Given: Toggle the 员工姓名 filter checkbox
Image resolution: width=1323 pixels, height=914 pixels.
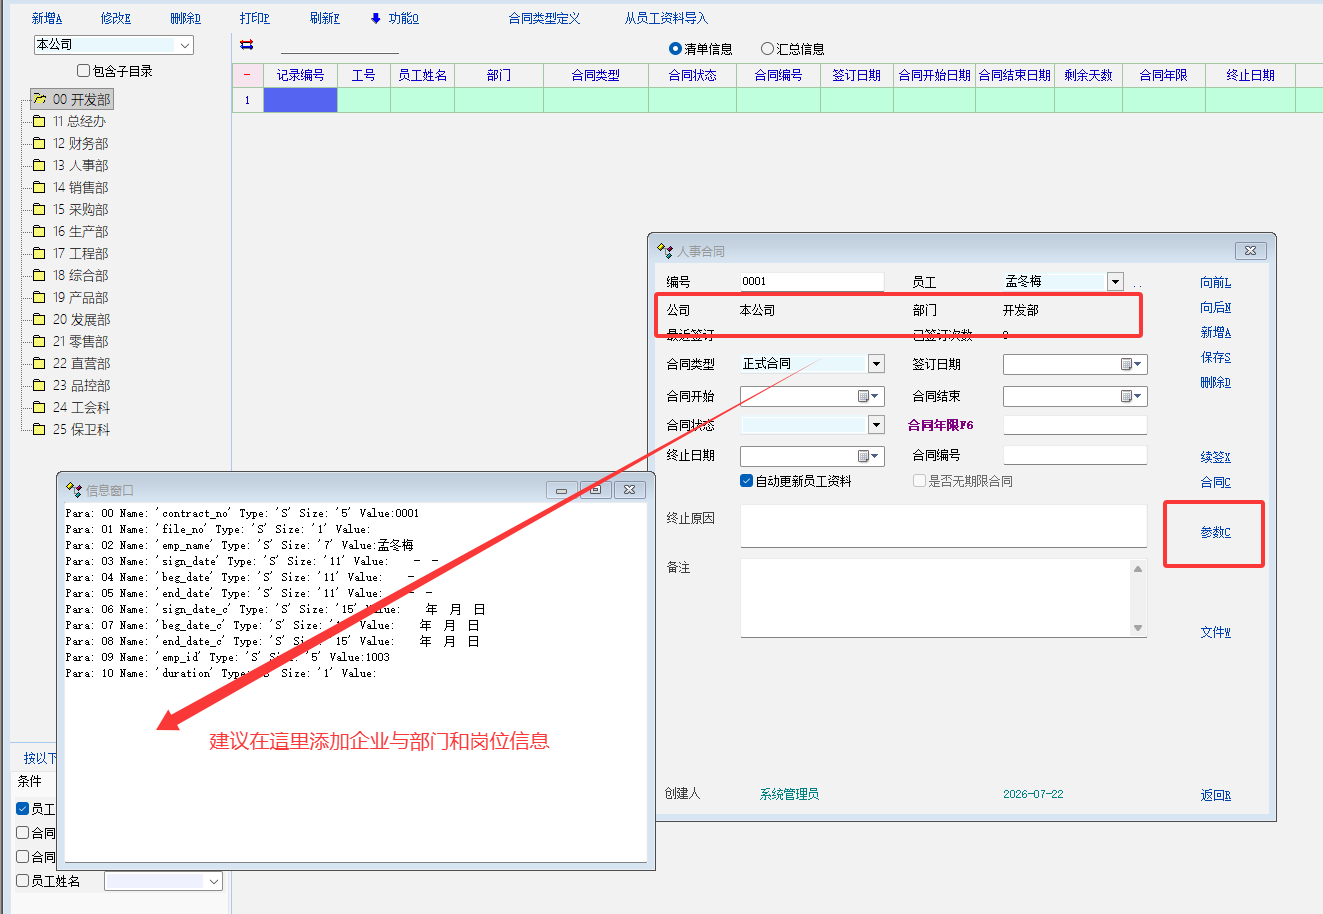Looking at the screenshot, I should (23, 881).
